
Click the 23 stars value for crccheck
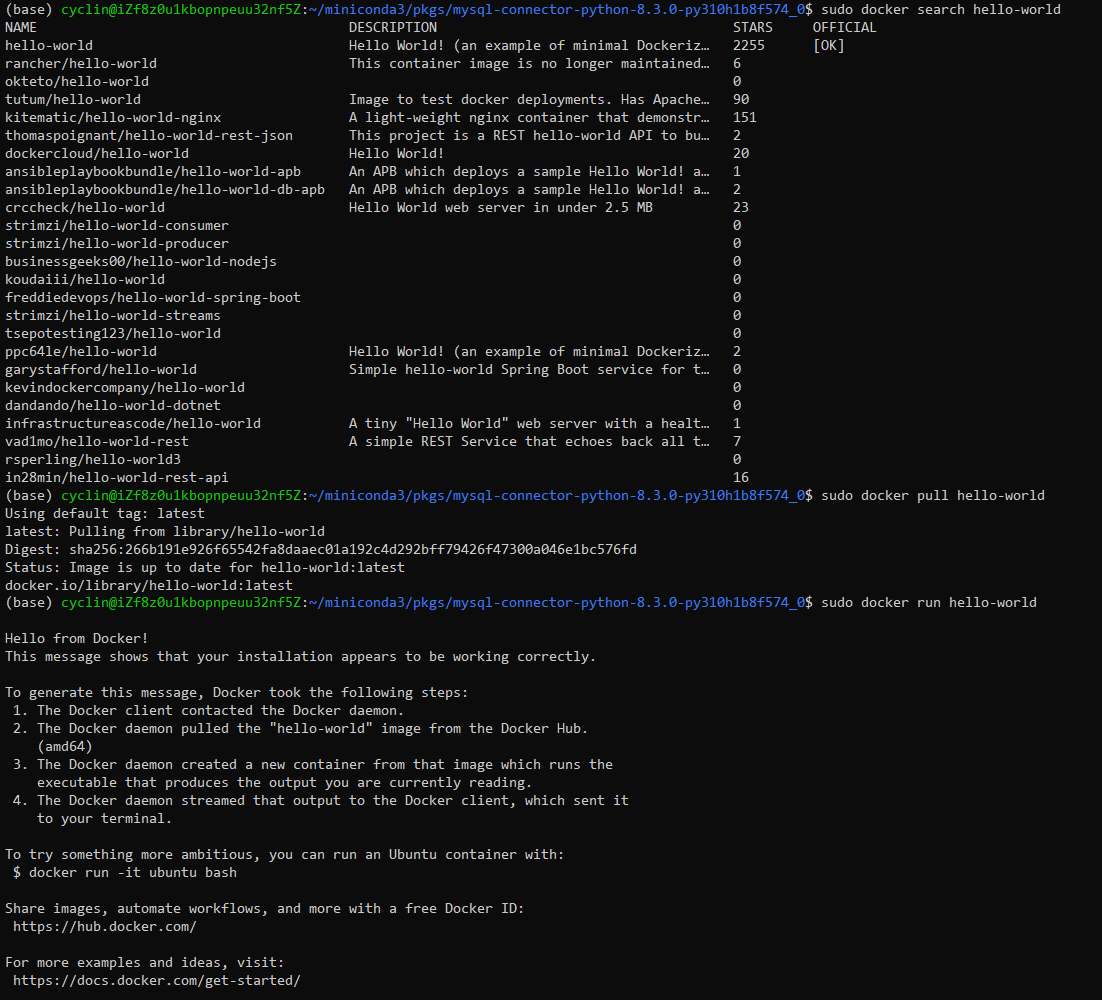tap(741, 207)
